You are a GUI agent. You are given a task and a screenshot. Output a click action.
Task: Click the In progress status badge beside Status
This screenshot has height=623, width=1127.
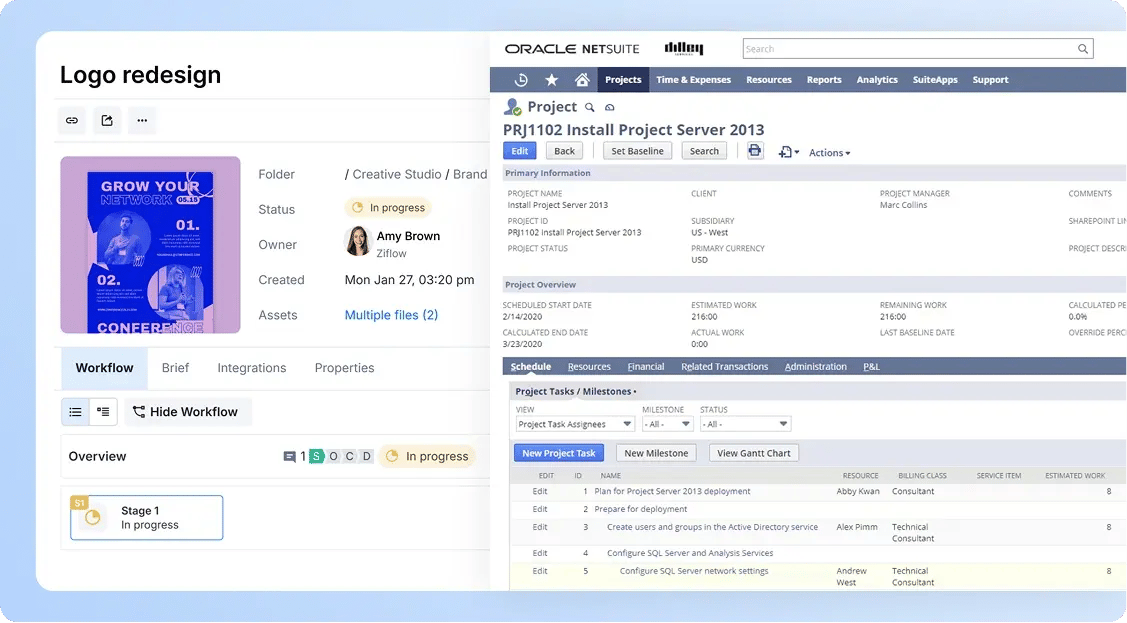pyautogui.click(x=389, y=208)
